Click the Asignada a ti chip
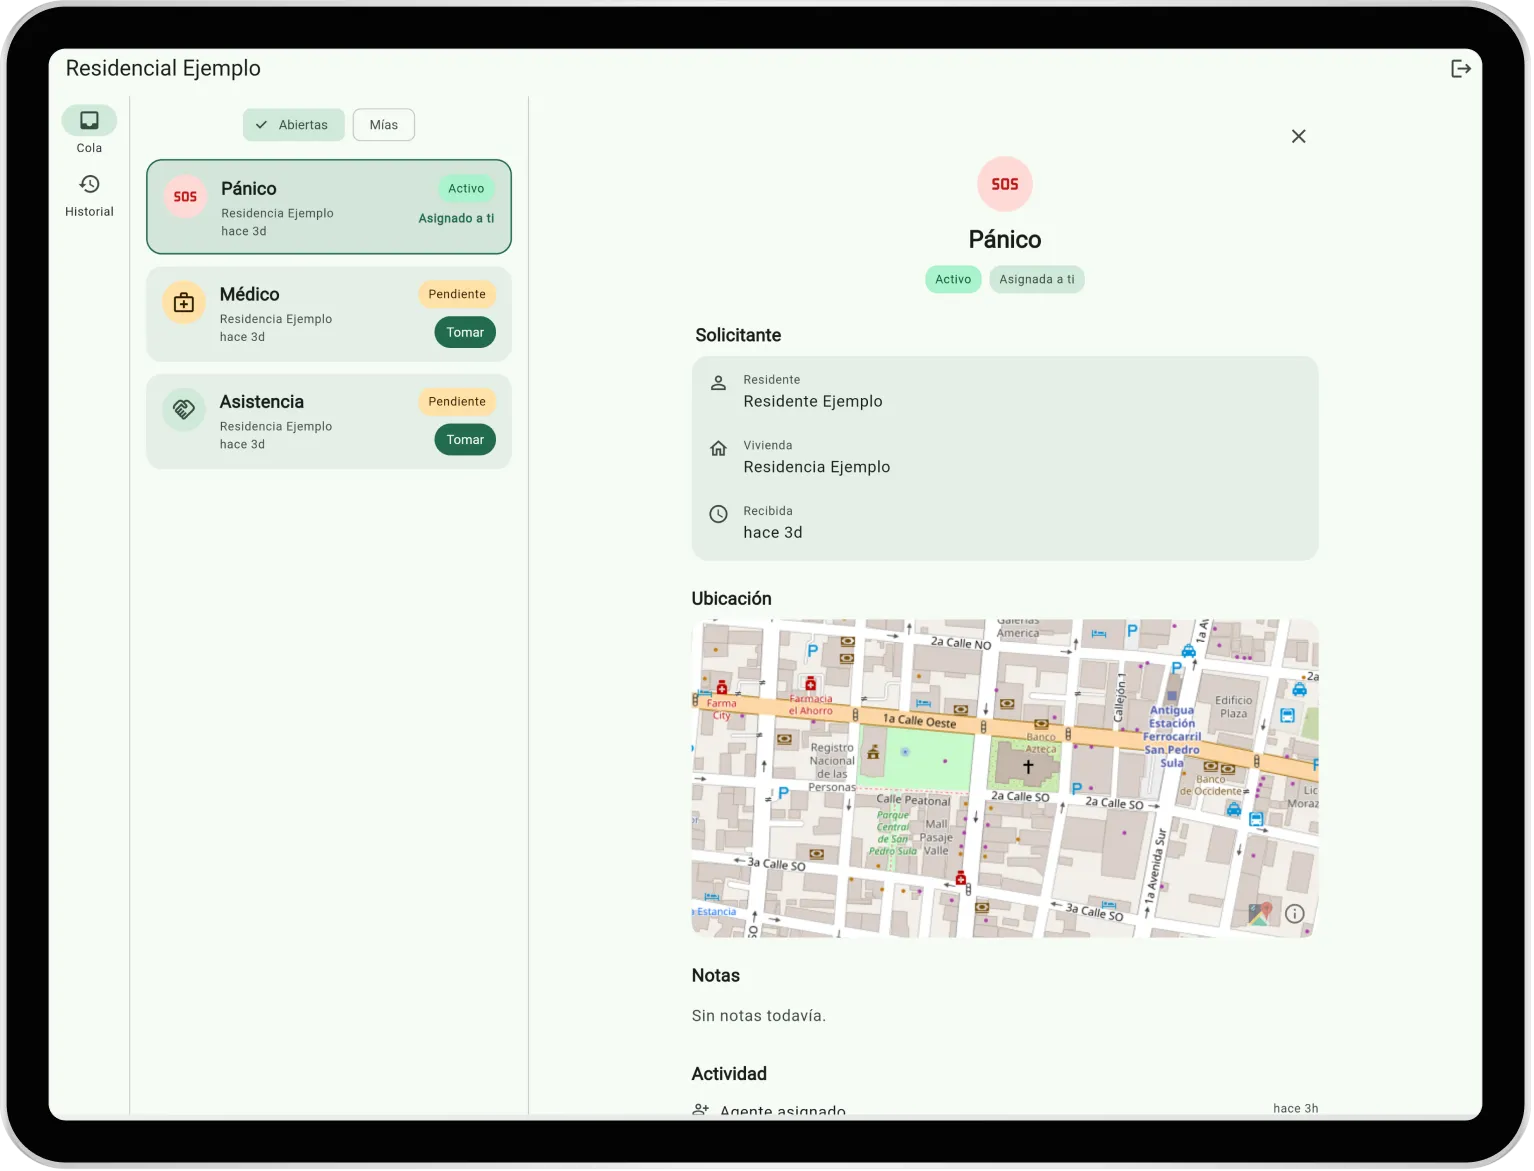The image size is (1534, 1171). tap(1037, 280)
